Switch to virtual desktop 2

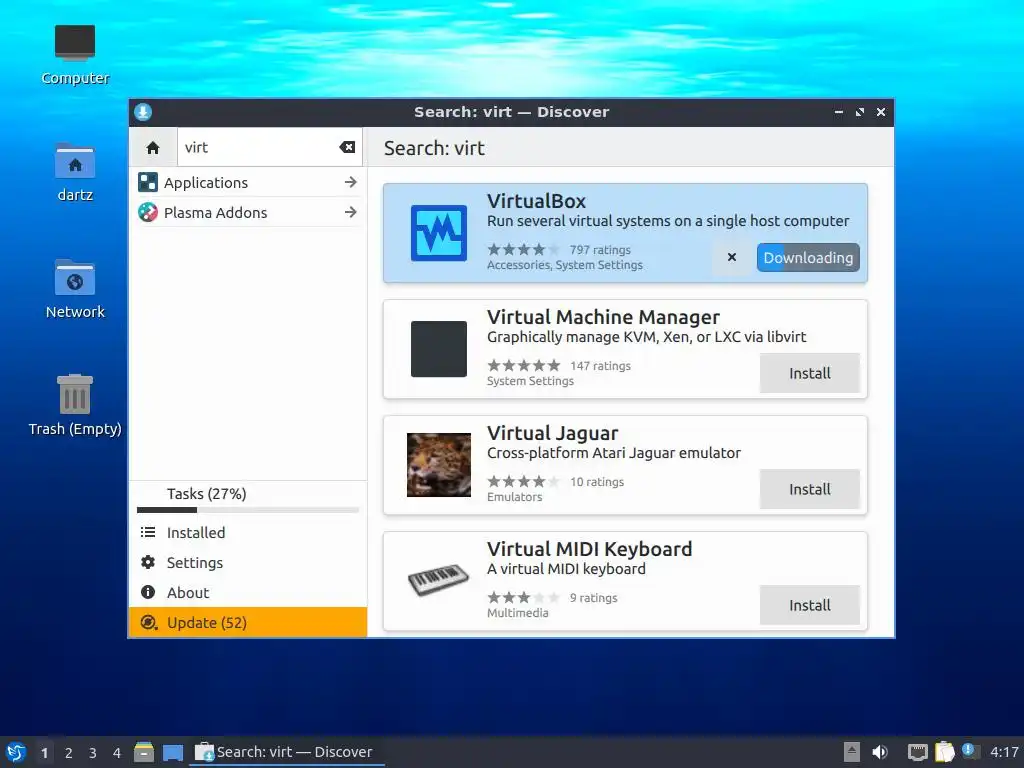(x=69, y=753)
